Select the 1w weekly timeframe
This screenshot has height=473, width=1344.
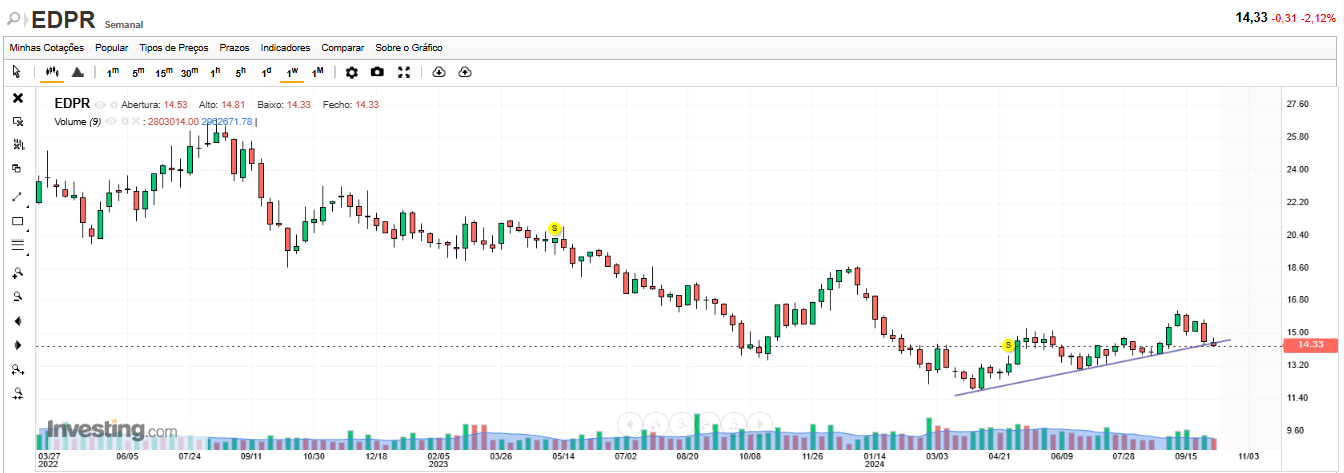(x=292, y=72)
